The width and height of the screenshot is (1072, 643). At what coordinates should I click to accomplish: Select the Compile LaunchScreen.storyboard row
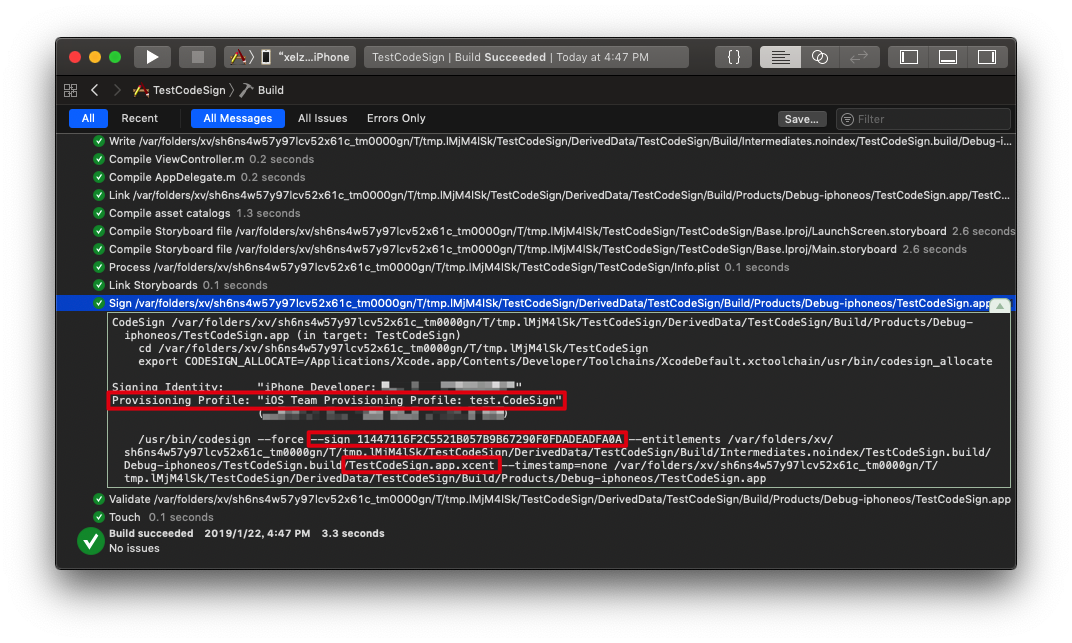pos(535,231)
